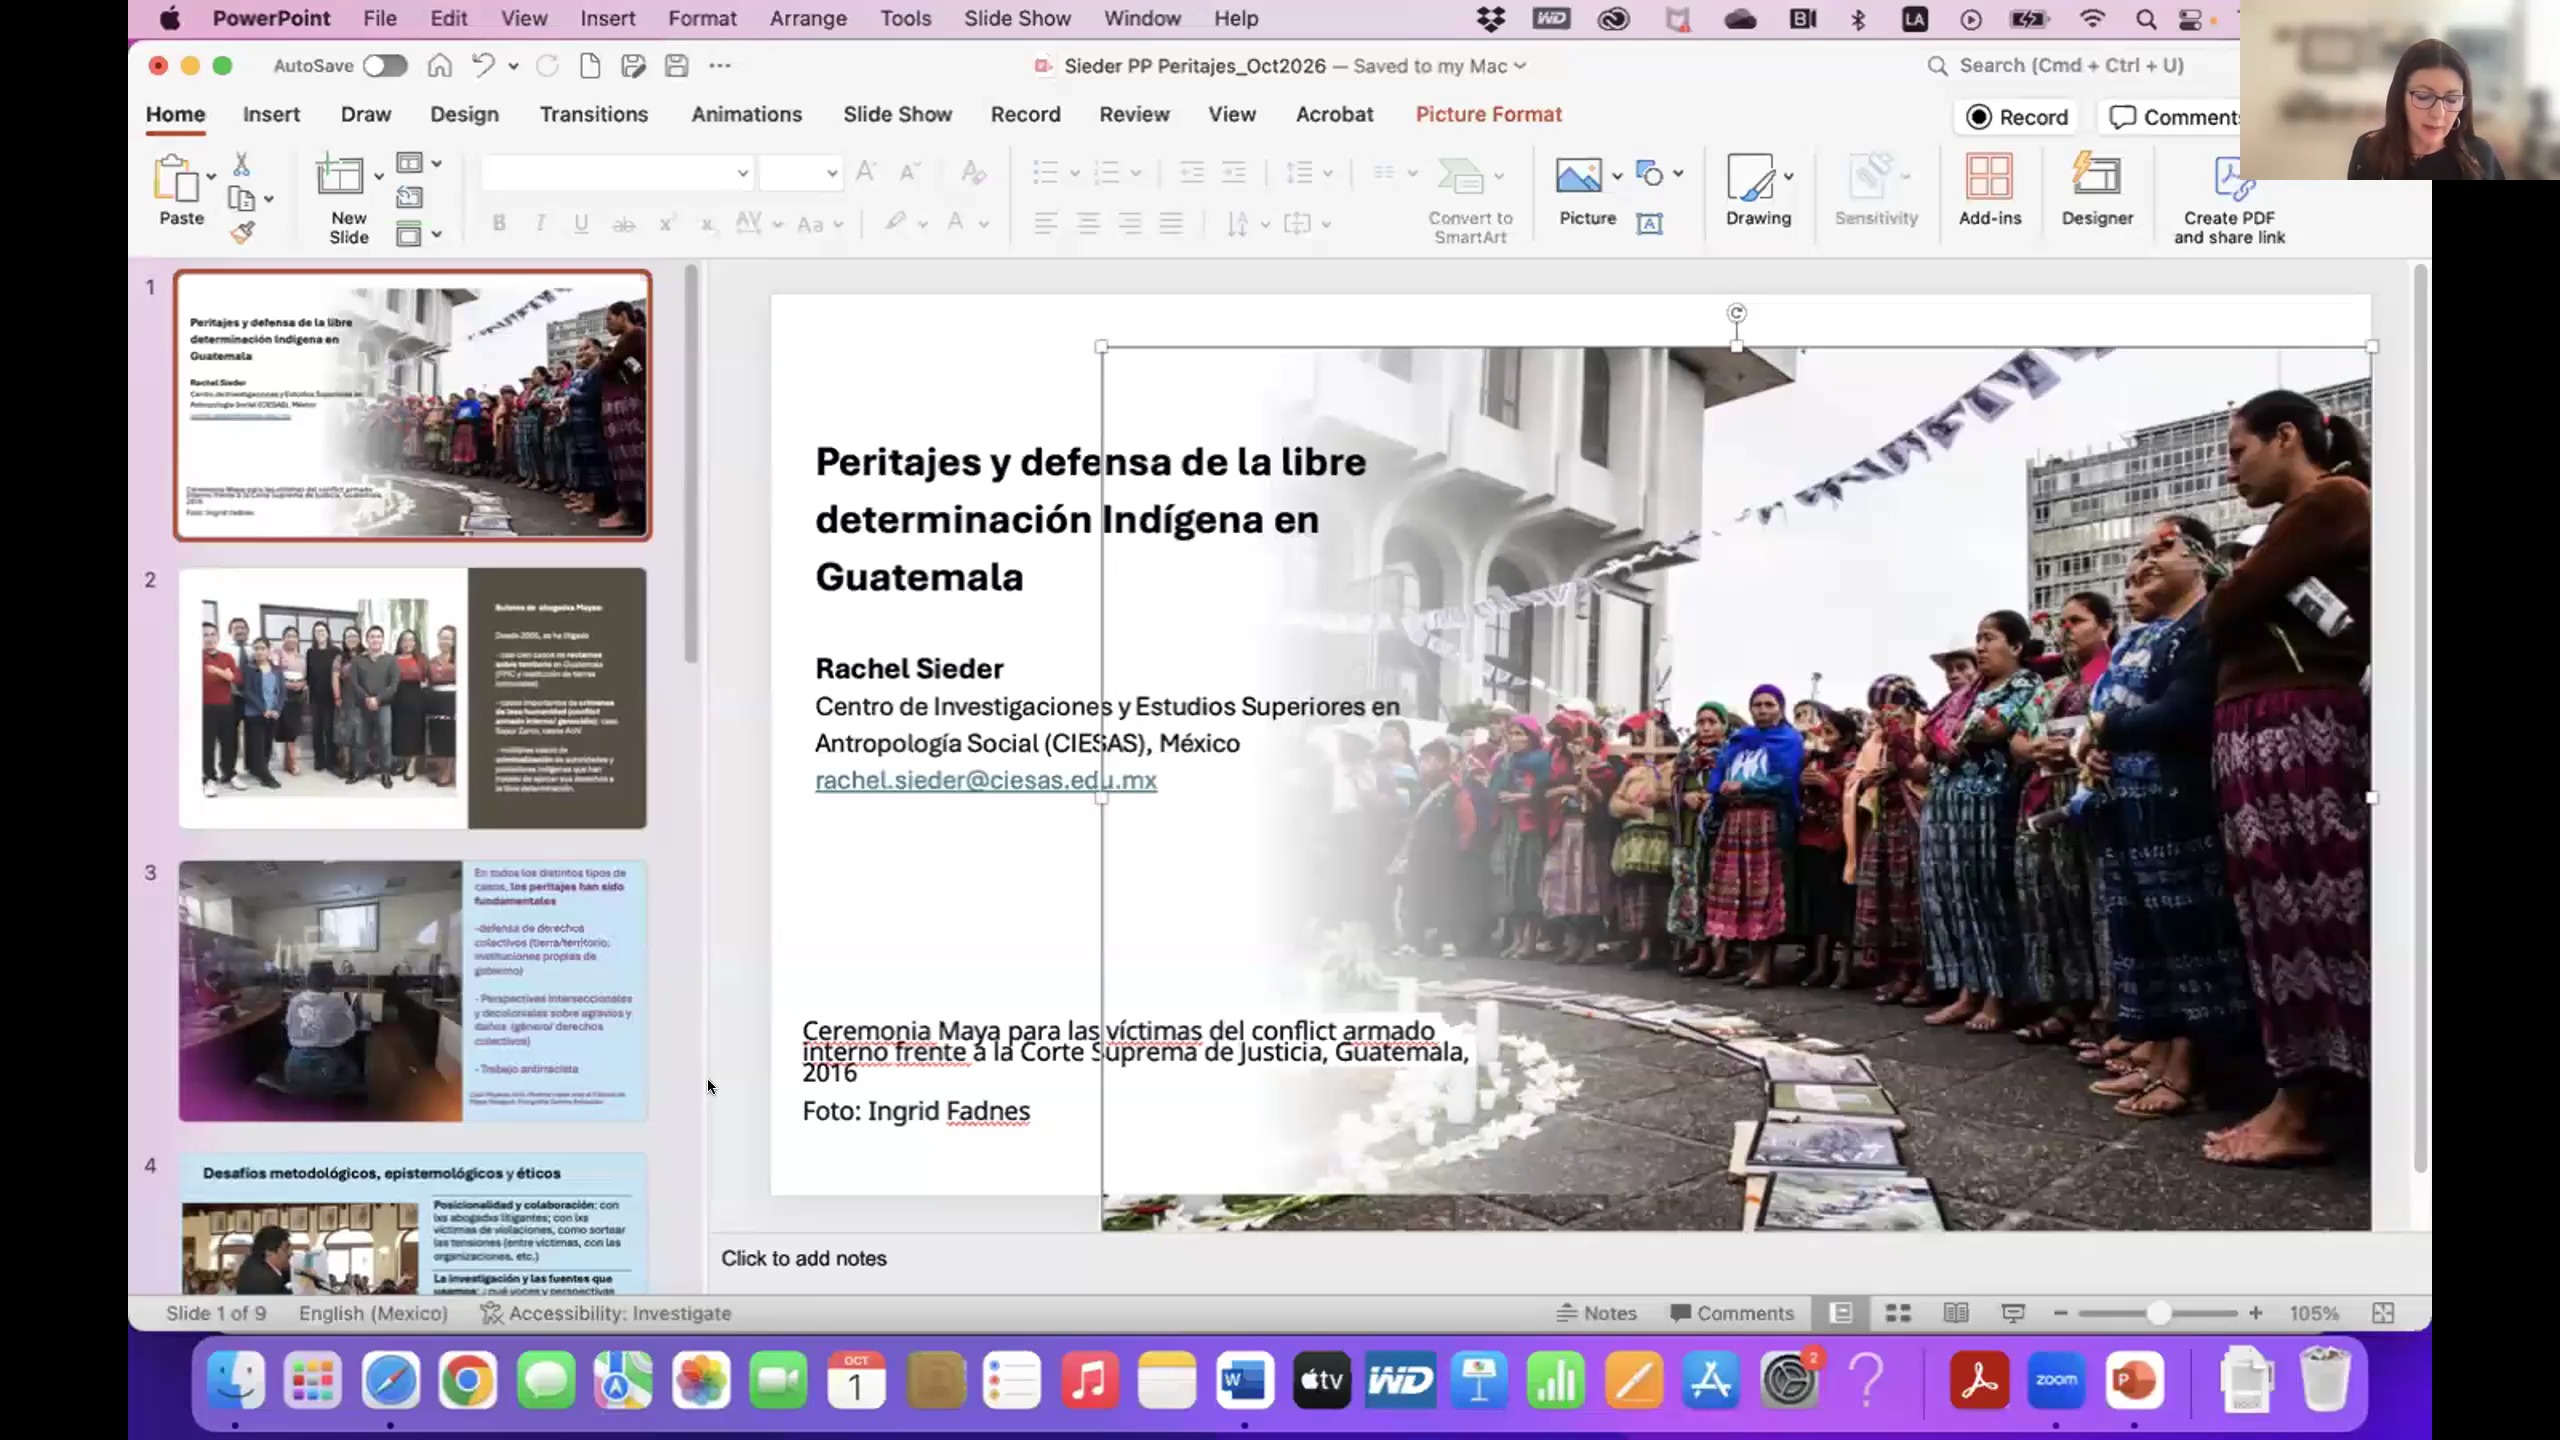The width and height of the screenshot is (2560, 1440).
Task: Open the font name dropdown
Action: coord(742,174)
